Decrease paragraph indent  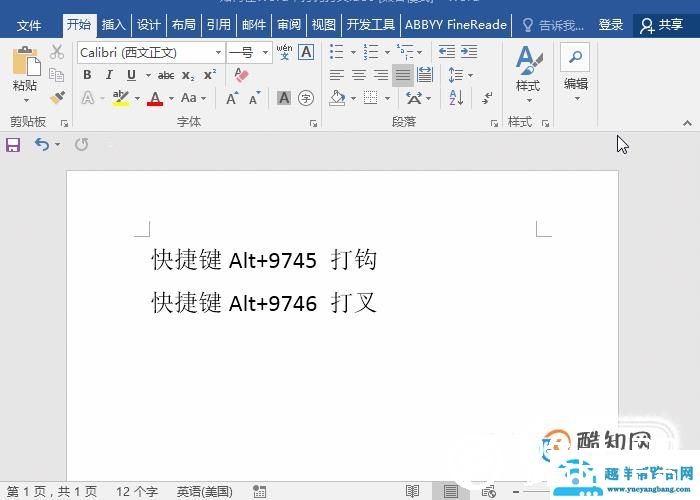pos(446,52)
